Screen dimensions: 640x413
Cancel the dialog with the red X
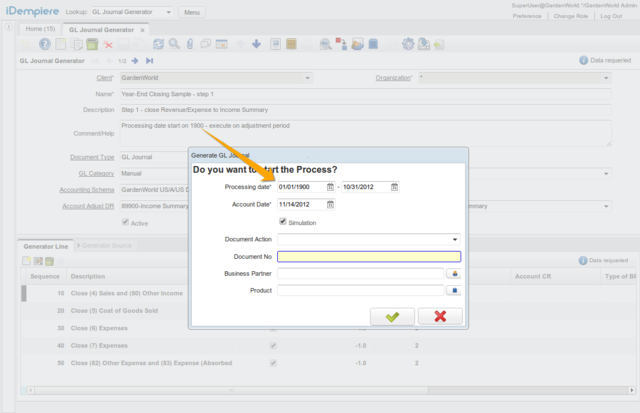[440, 316]
